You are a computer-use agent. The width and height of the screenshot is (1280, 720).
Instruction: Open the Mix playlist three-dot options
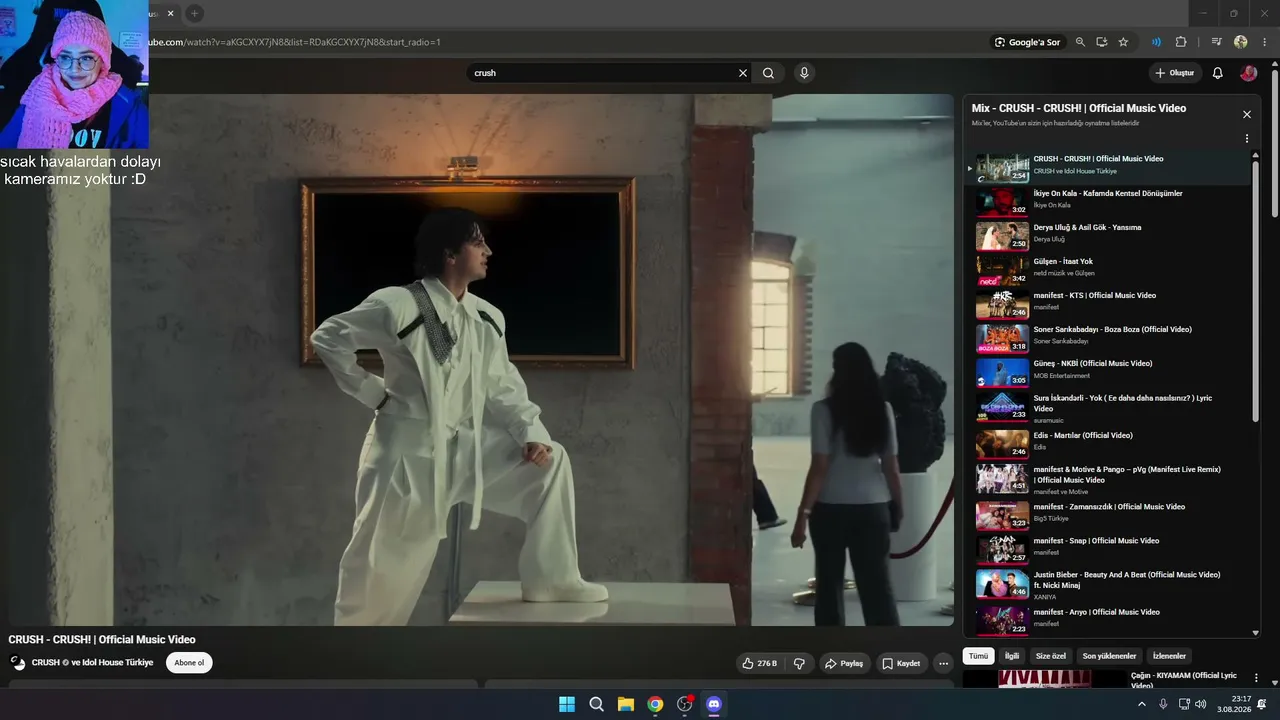tap(1247, 139)
